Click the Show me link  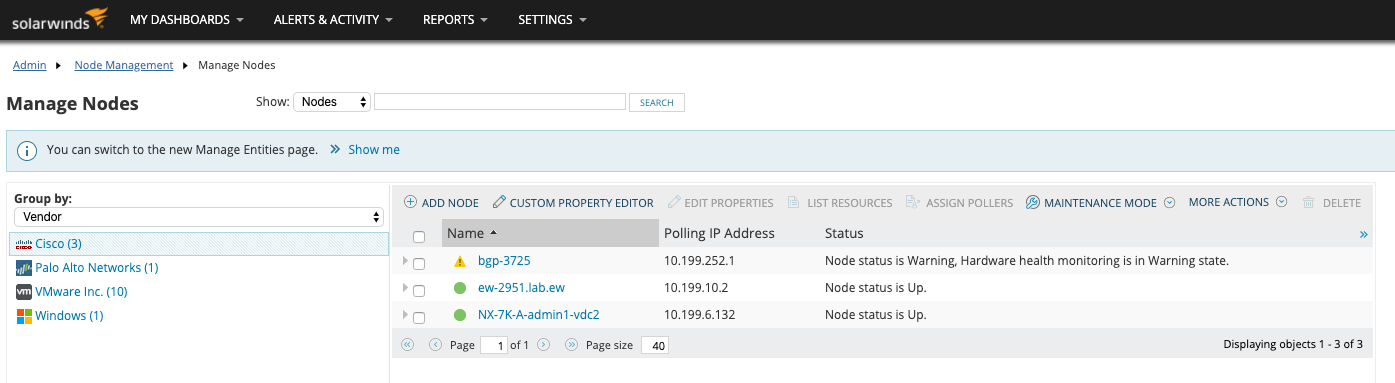pos(374,150)
